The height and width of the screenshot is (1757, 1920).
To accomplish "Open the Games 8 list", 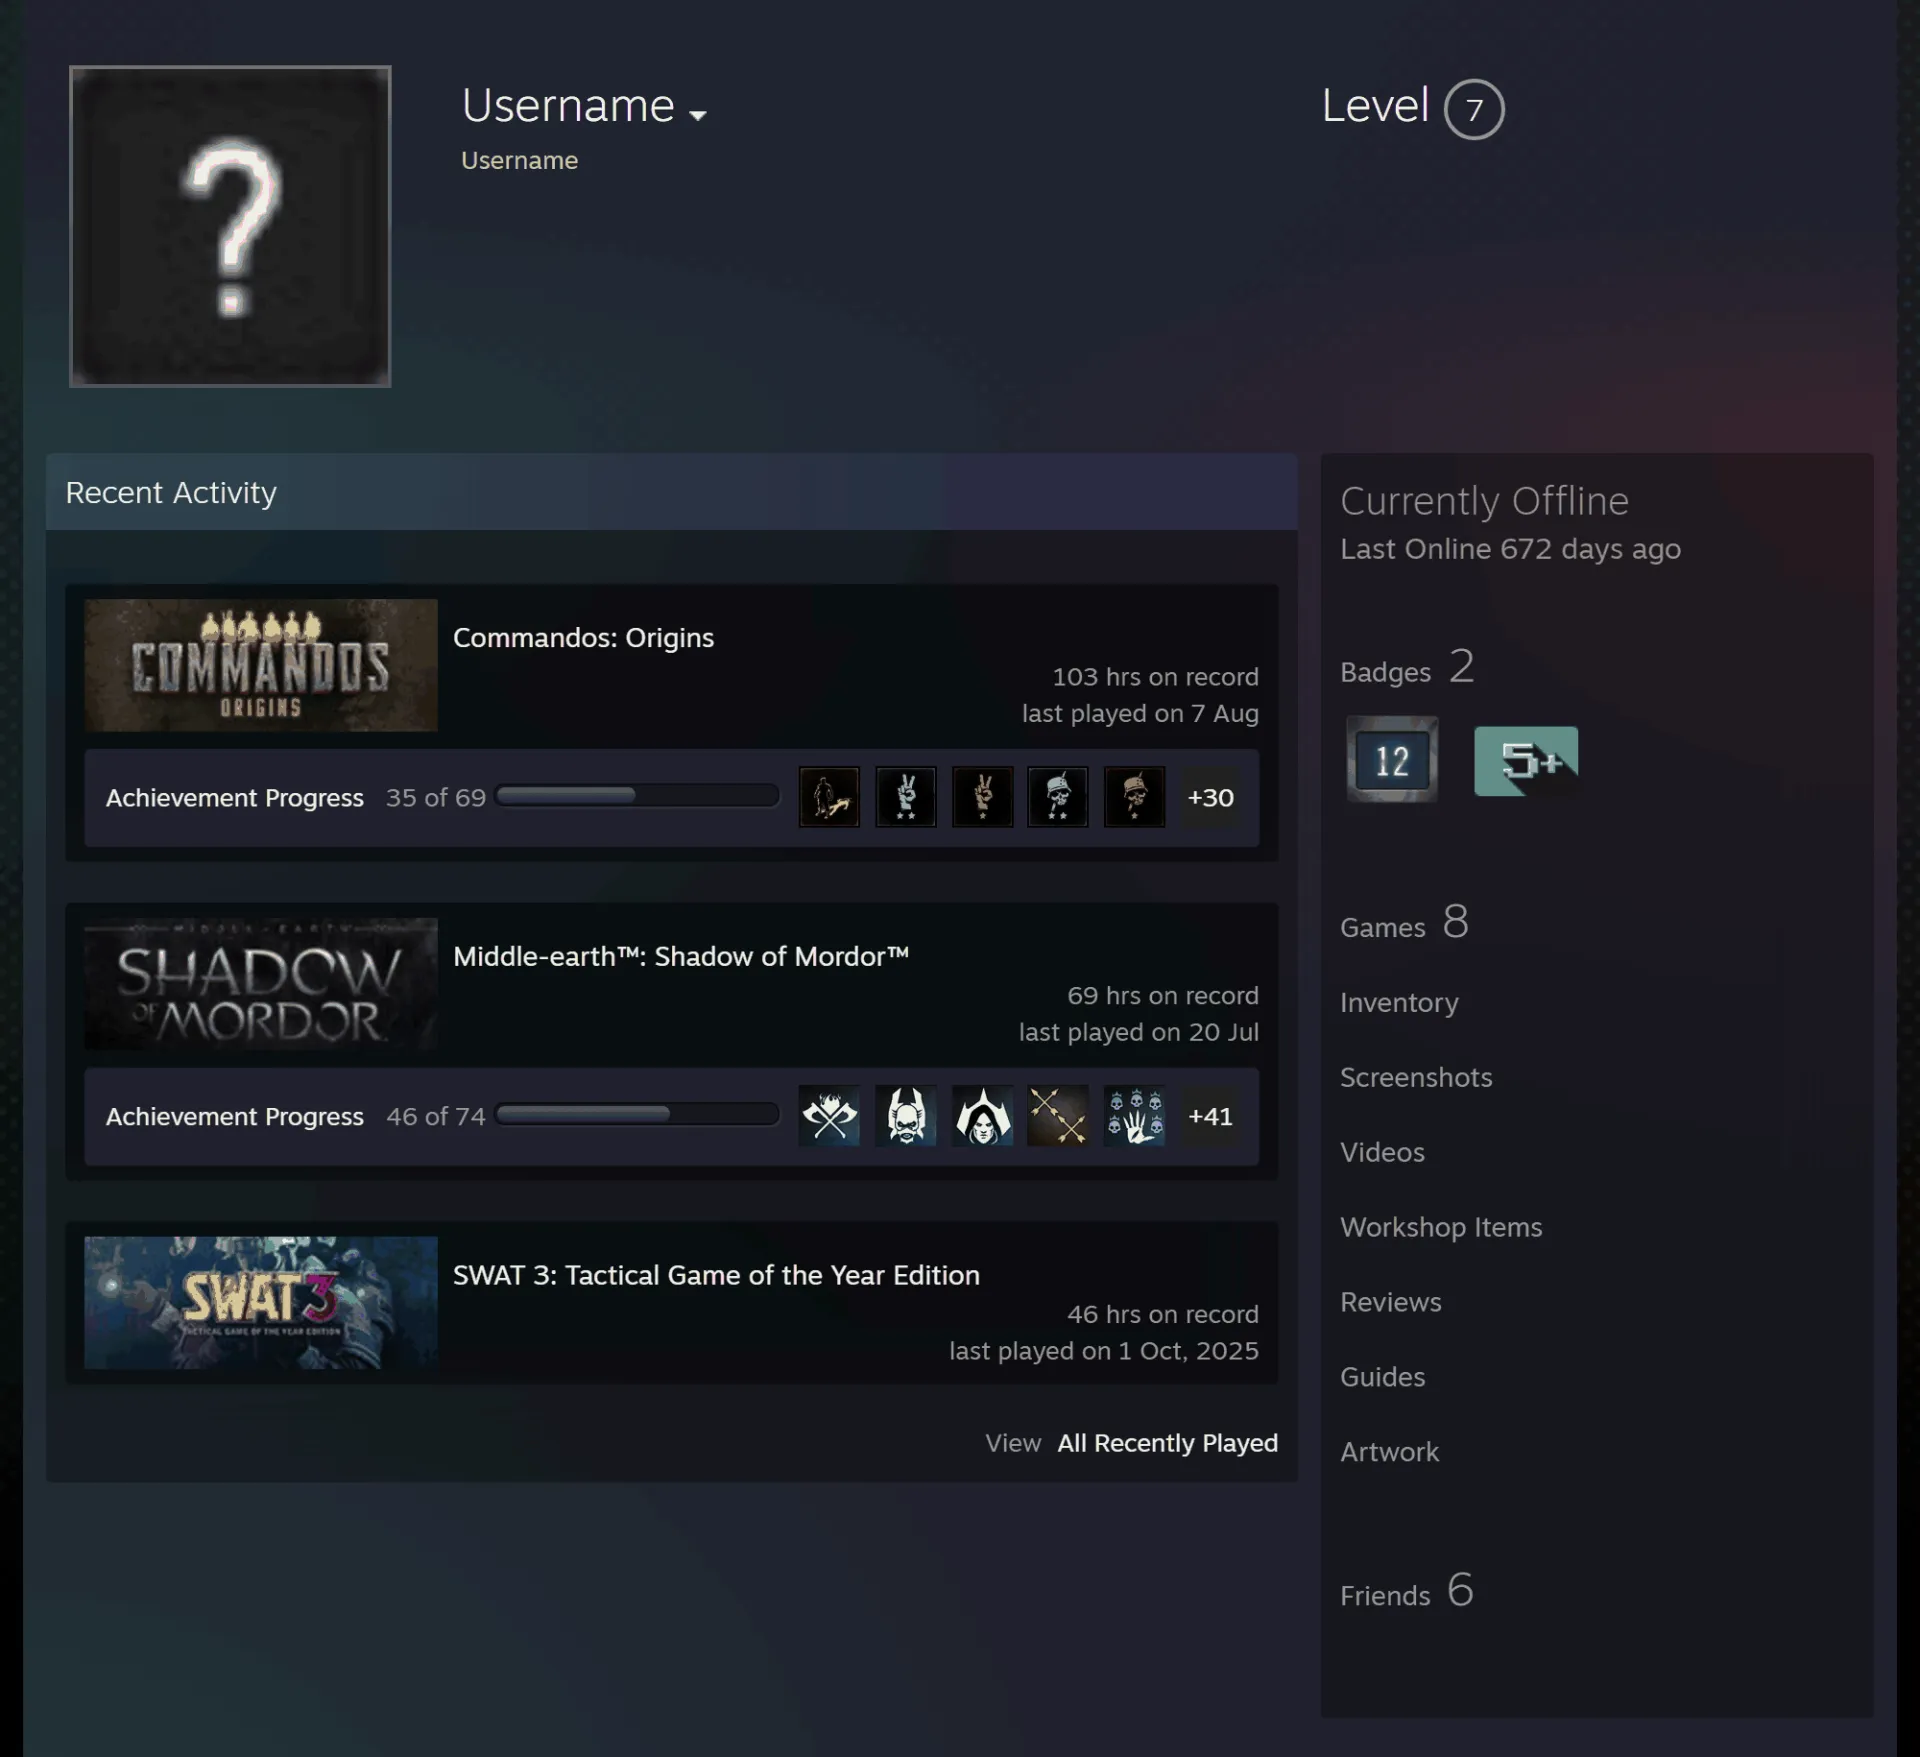I will (x=1404, y=923).
